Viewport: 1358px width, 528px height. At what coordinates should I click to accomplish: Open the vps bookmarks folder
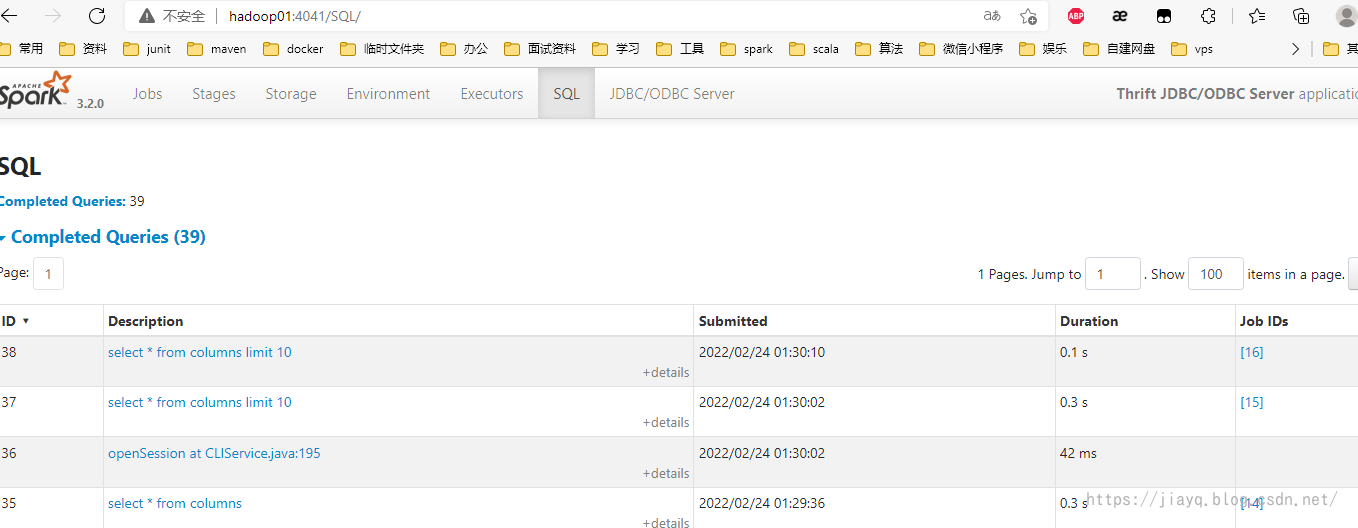[x=1192, y=48]
